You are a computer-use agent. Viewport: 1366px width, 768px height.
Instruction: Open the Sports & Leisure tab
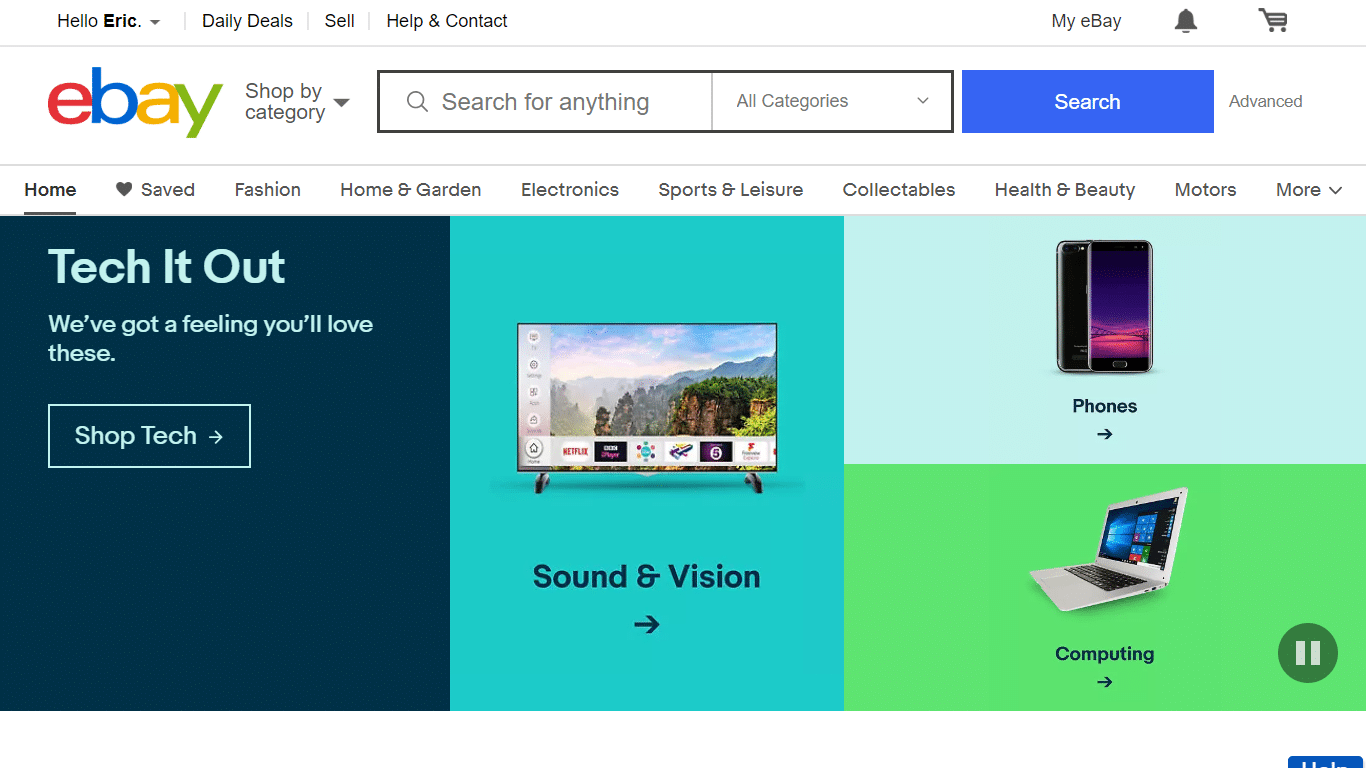[730, 190]
